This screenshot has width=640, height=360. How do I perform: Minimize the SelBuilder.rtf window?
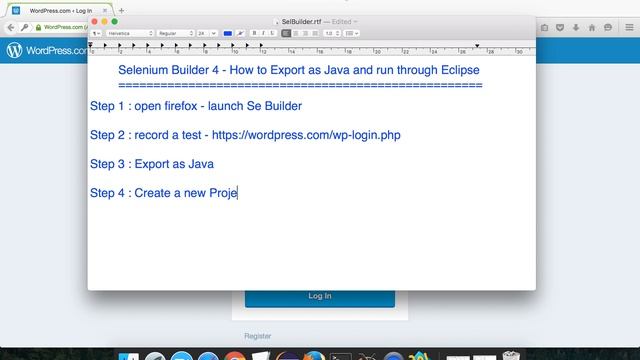click(104, 22)
